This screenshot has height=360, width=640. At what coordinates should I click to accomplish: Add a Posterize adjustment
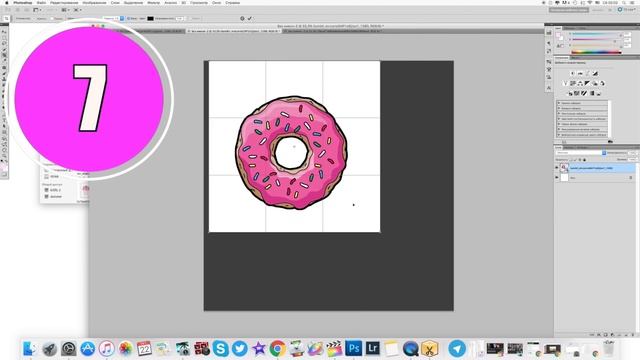point(577,93)
